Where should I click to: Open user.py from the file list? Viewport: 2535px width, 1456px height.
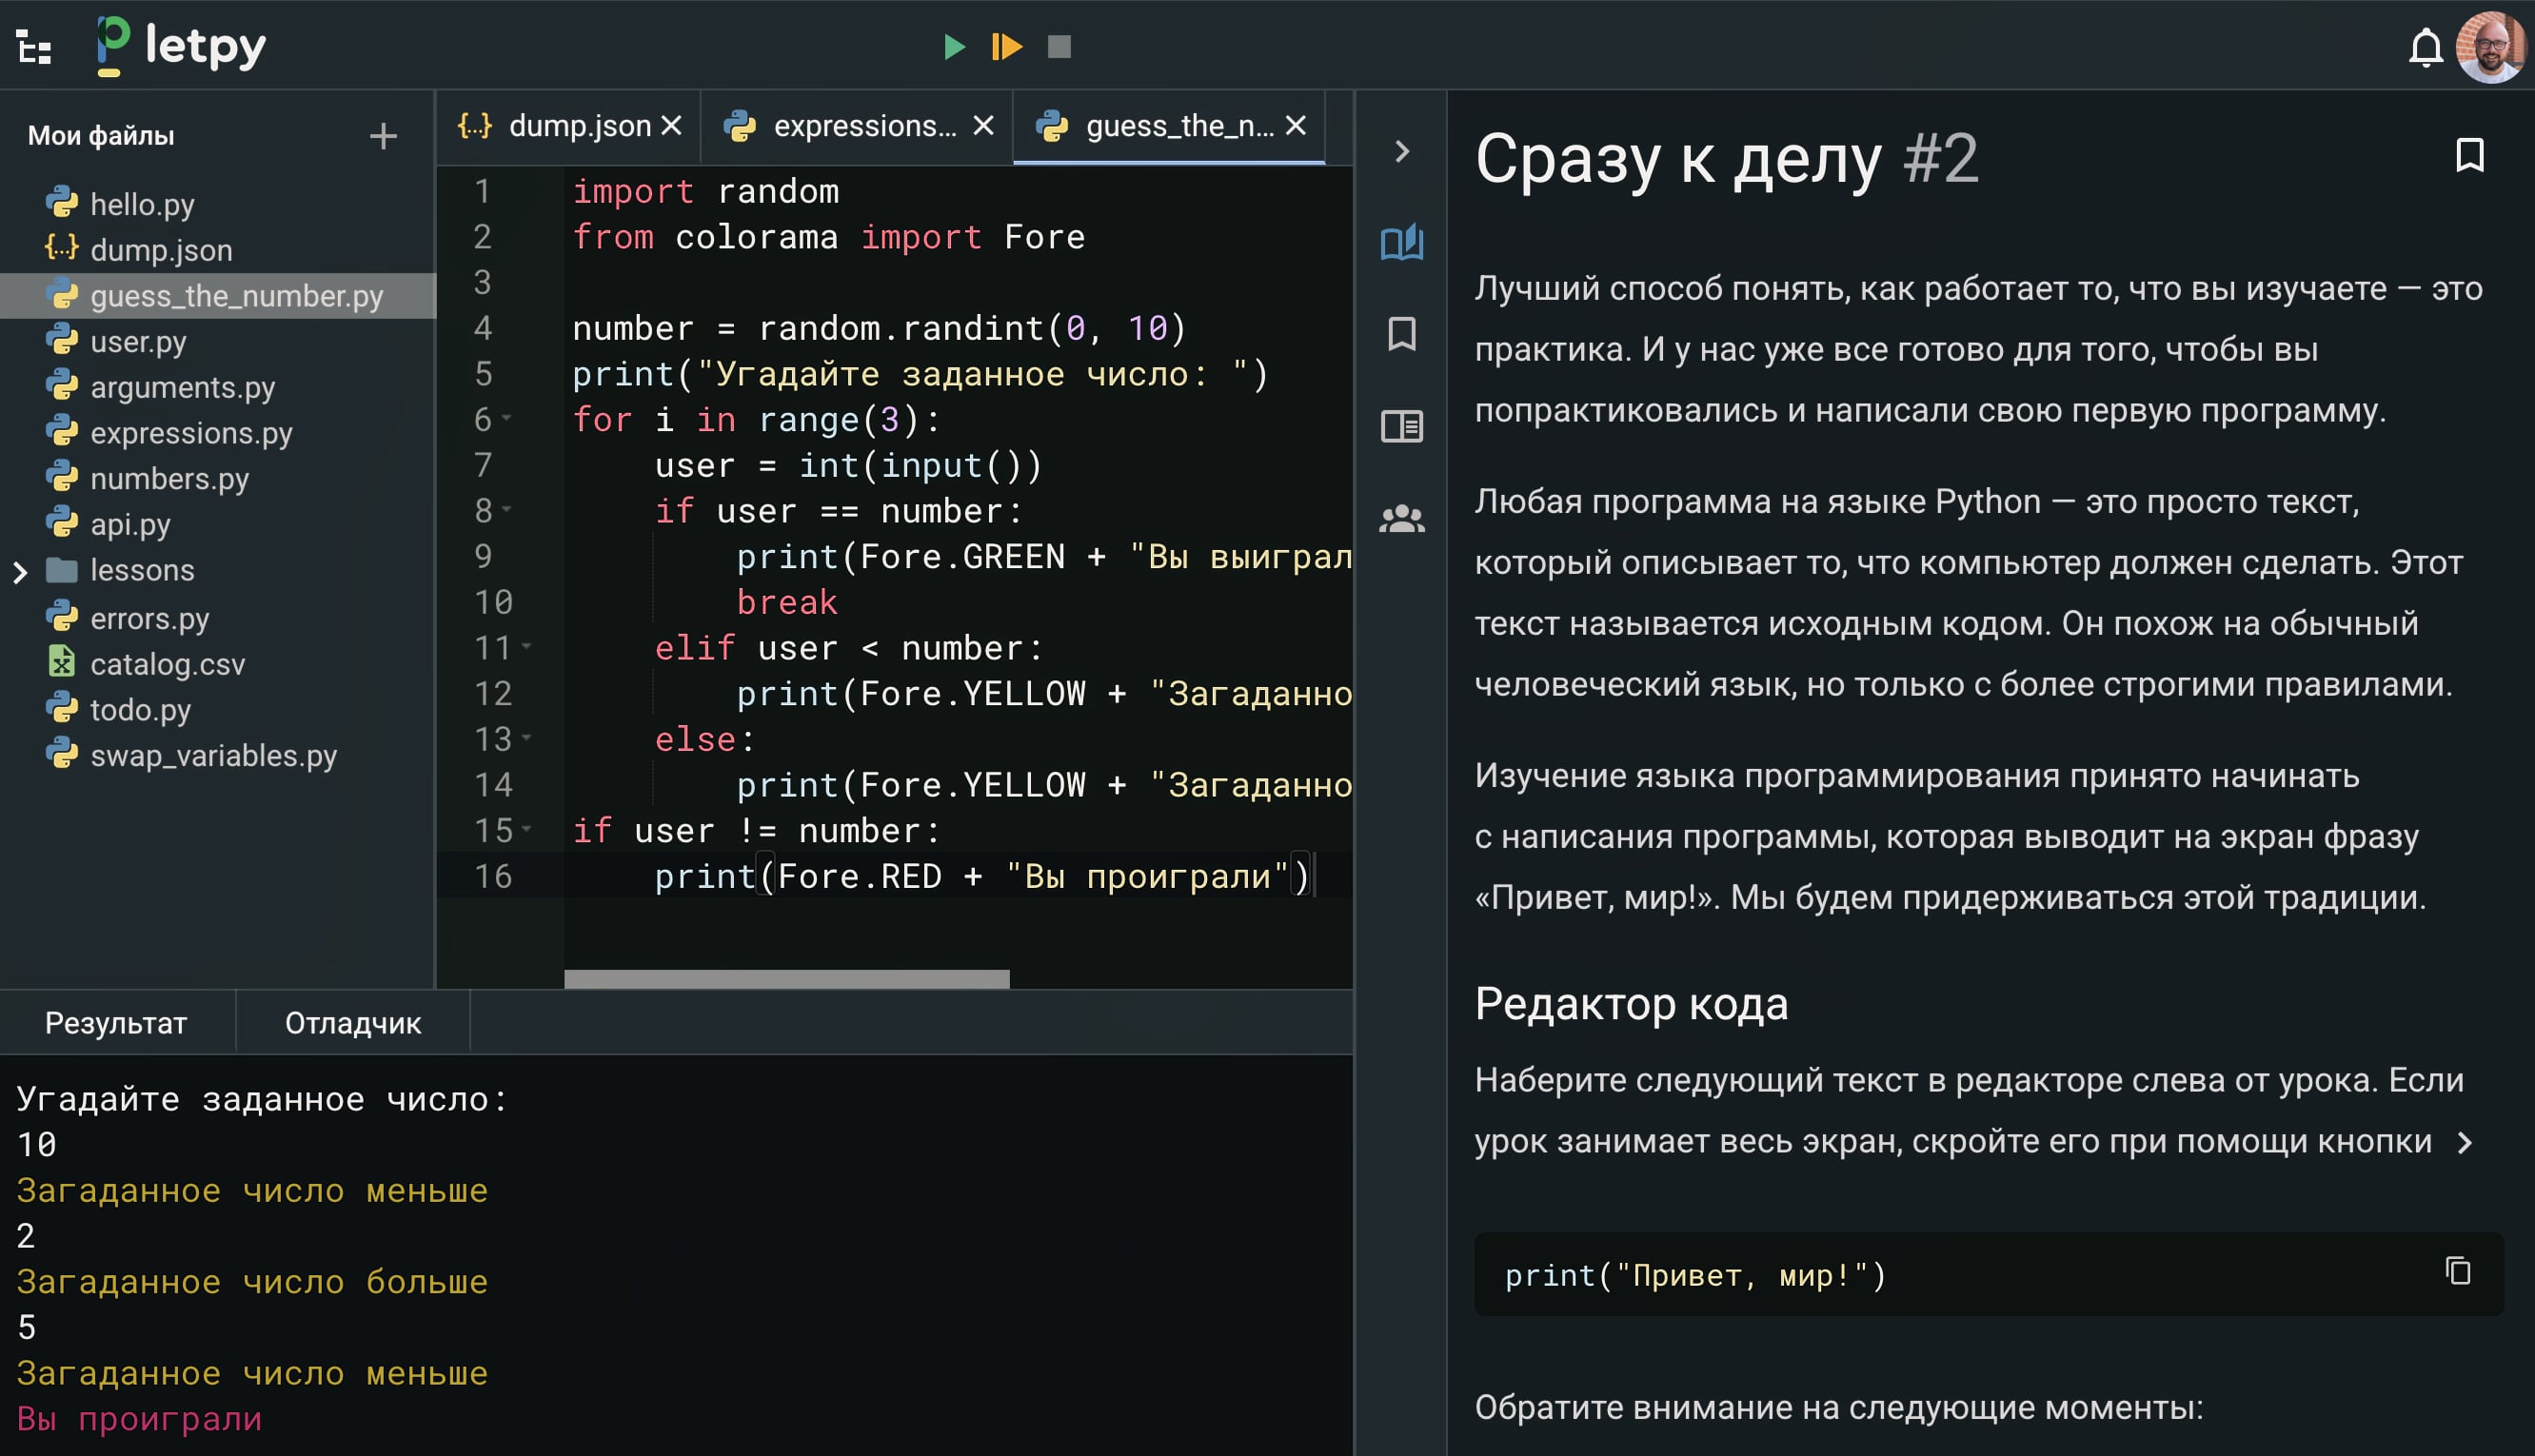pyautogui.click(x=138, y=341)
